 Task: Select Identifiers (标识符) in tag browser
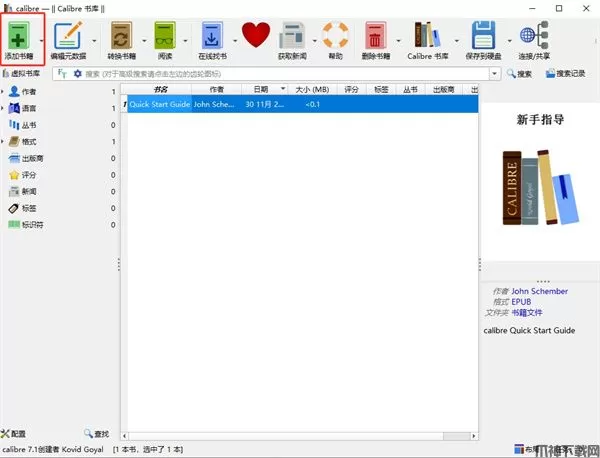26,225
